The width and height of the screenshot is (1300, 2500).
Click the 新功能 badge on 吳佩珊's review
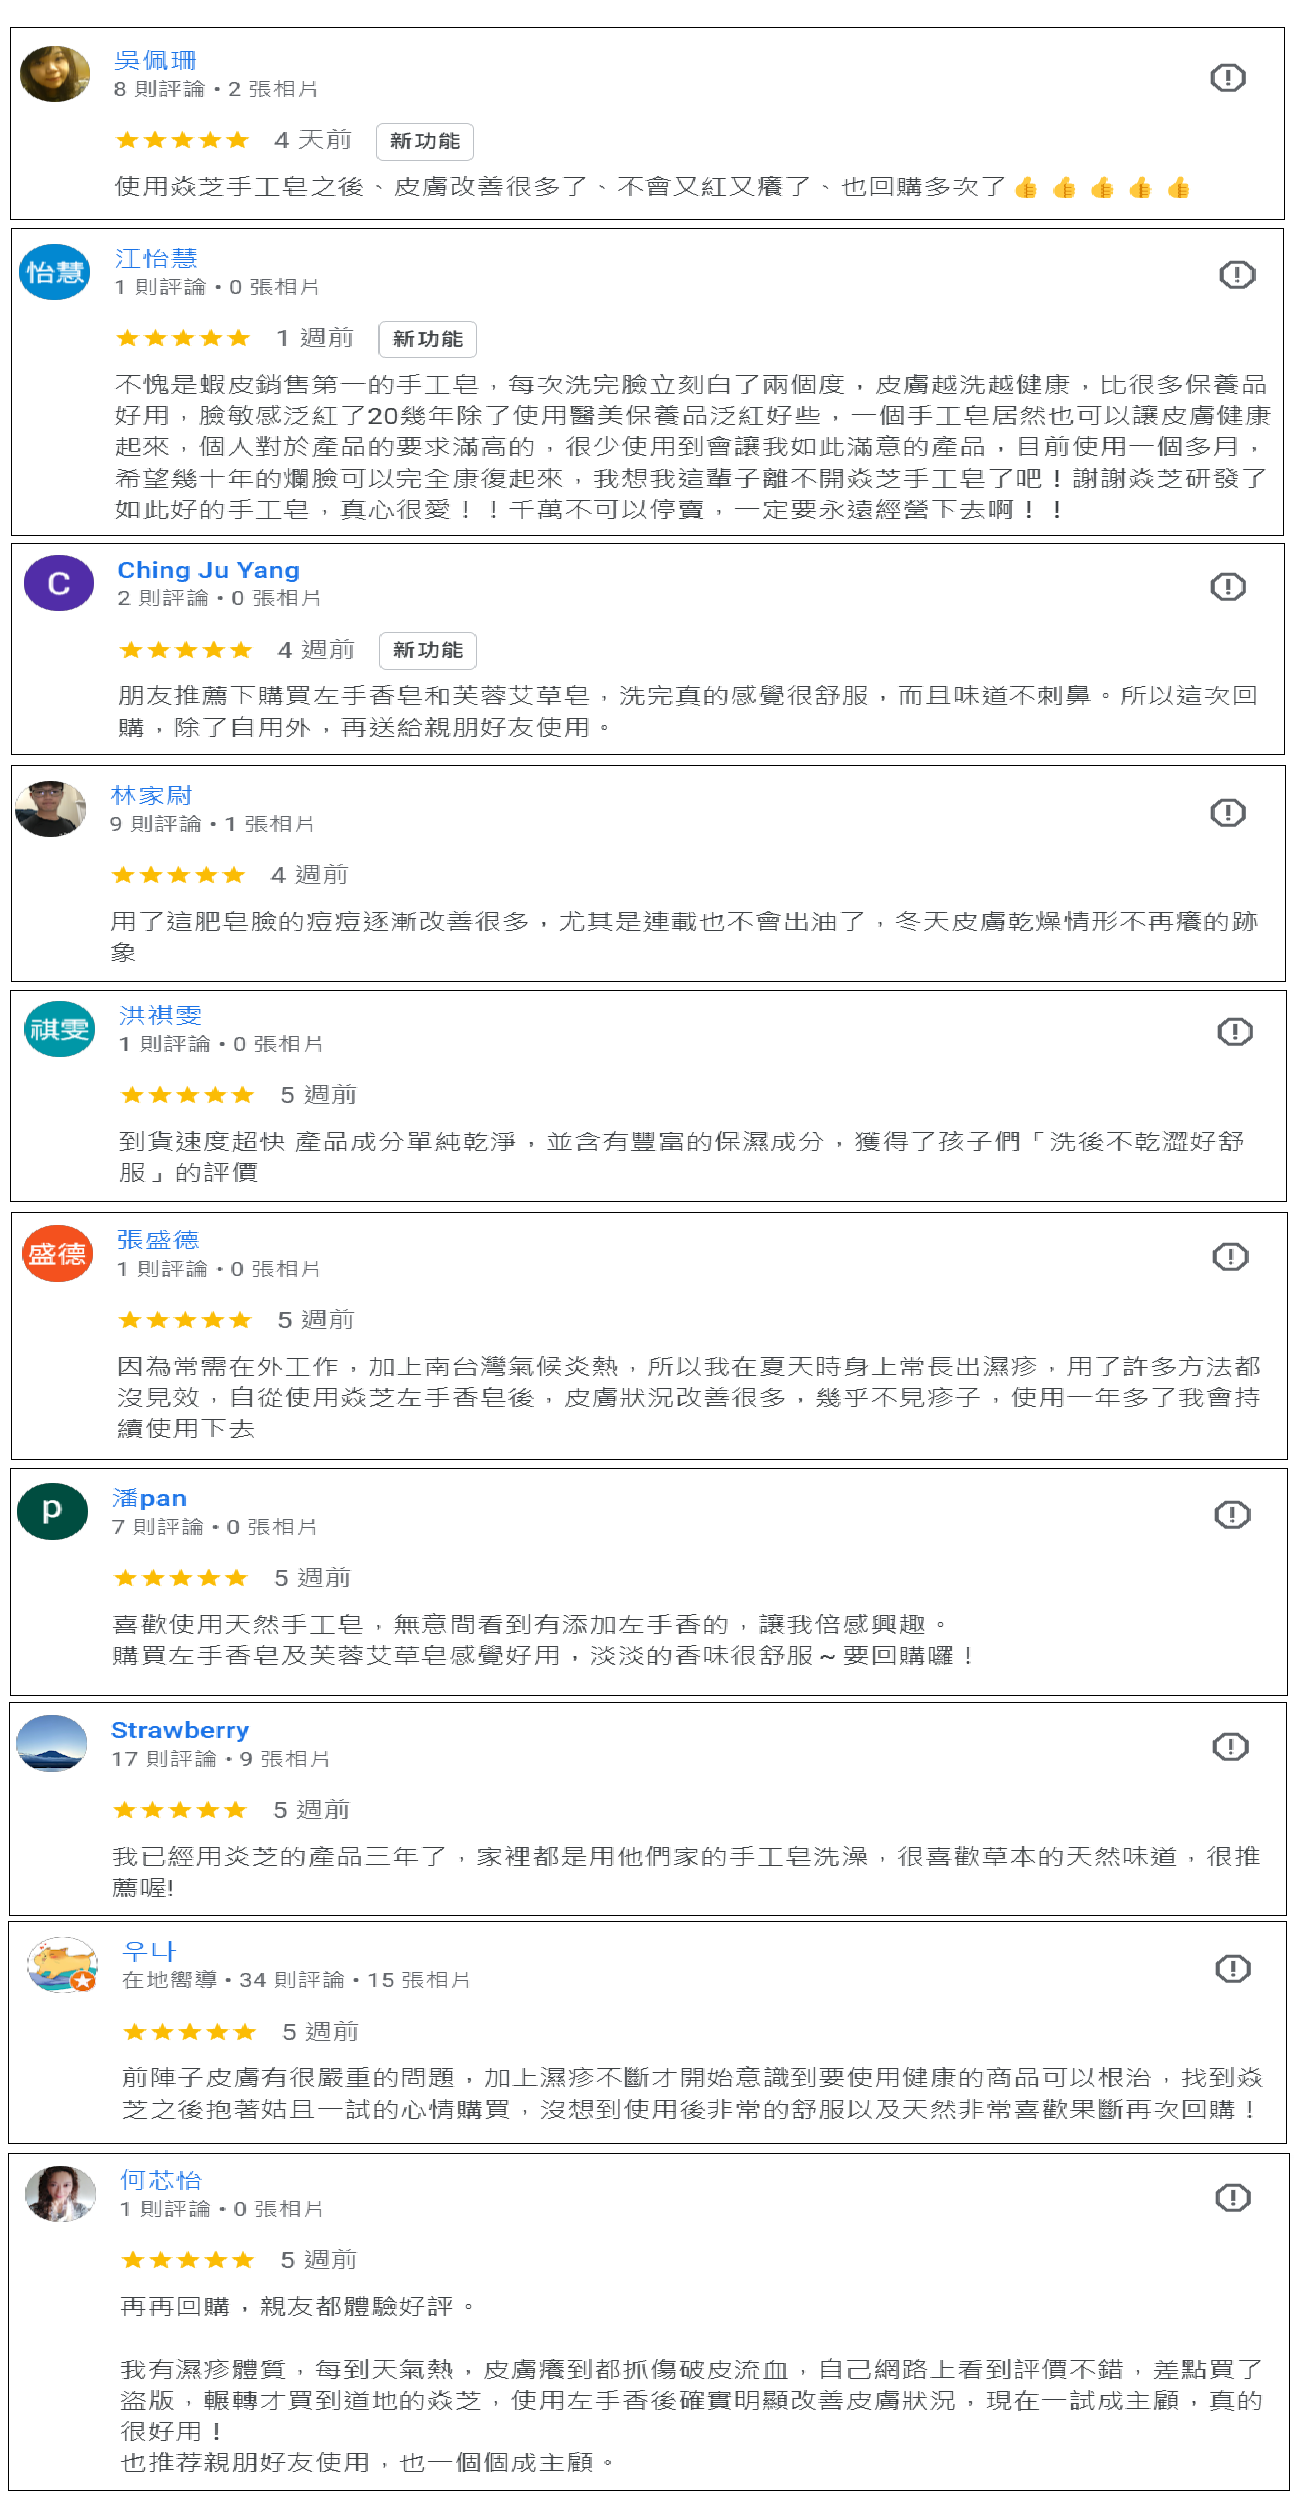pyautogui.click(x=425, y=141)
